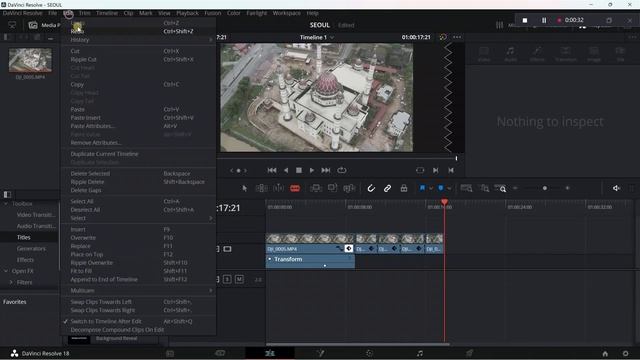Image resolution: width=640 pixels, height=360 pixels.
Task: Toggle the Mute button on audio track
Action: (x=239, y=280)
